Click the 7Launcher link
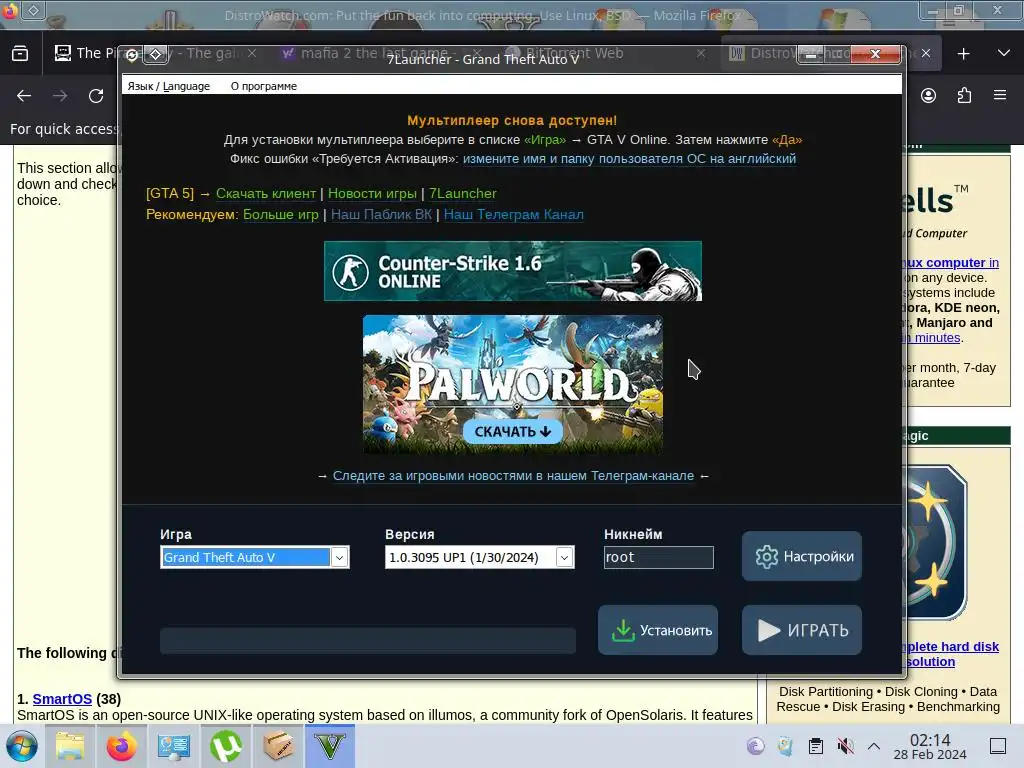1024x768 pixels. click(x=462, y=193)
